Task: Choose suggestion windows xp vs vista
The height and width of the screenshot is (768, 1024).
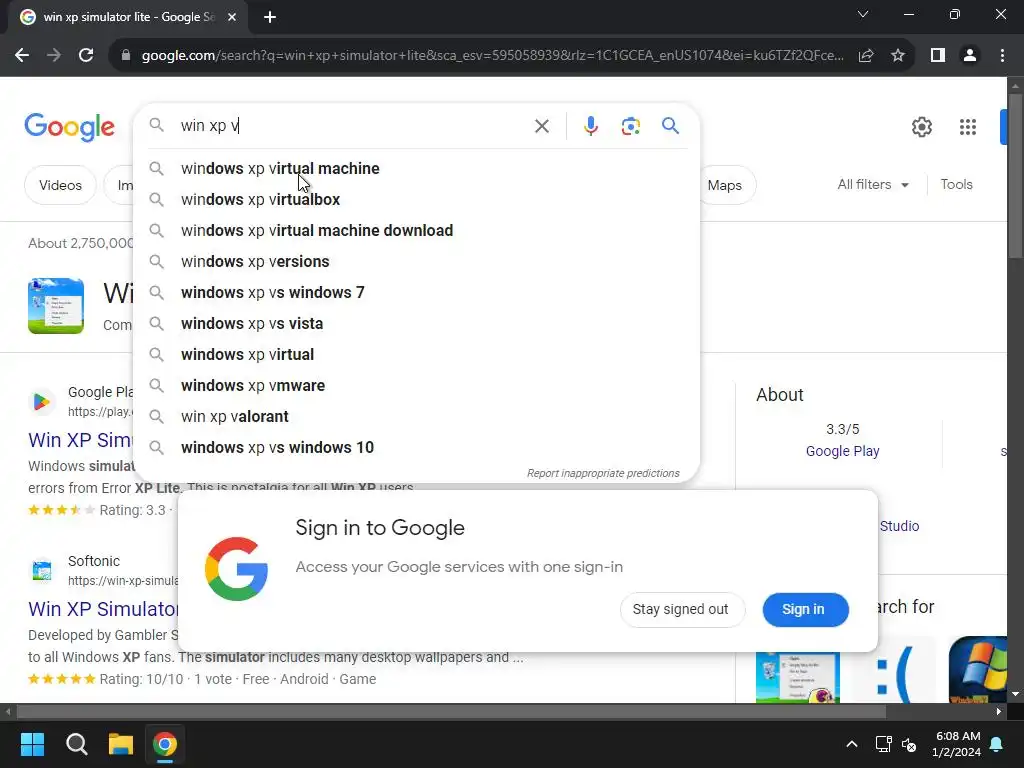Action: coord(416,323)
